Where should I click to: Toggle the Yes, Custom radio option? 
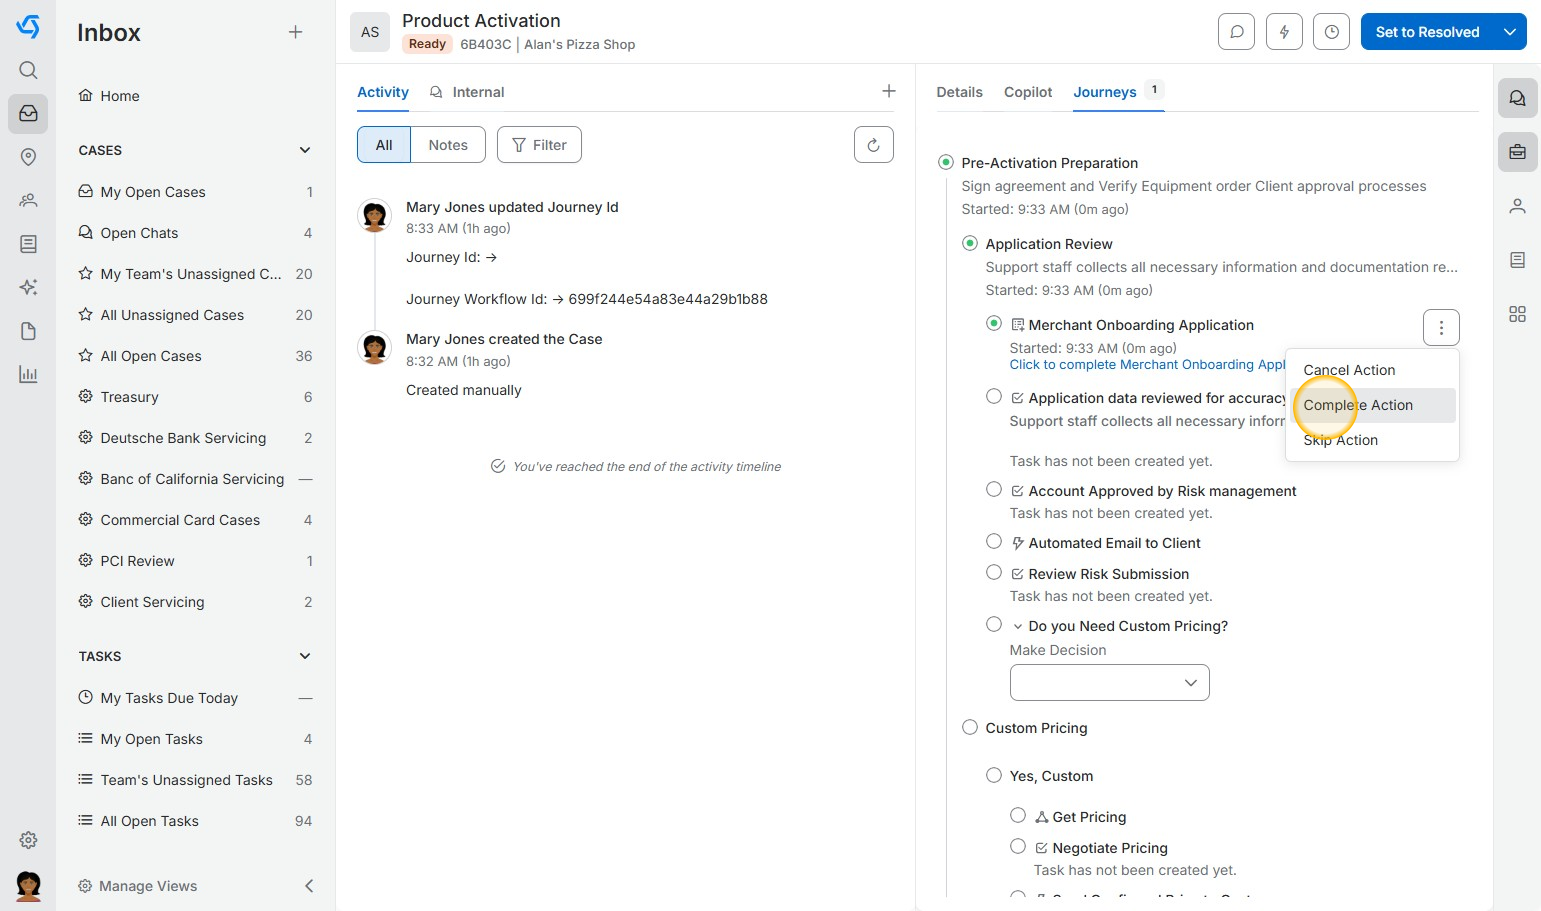click(x=994, y=775)
